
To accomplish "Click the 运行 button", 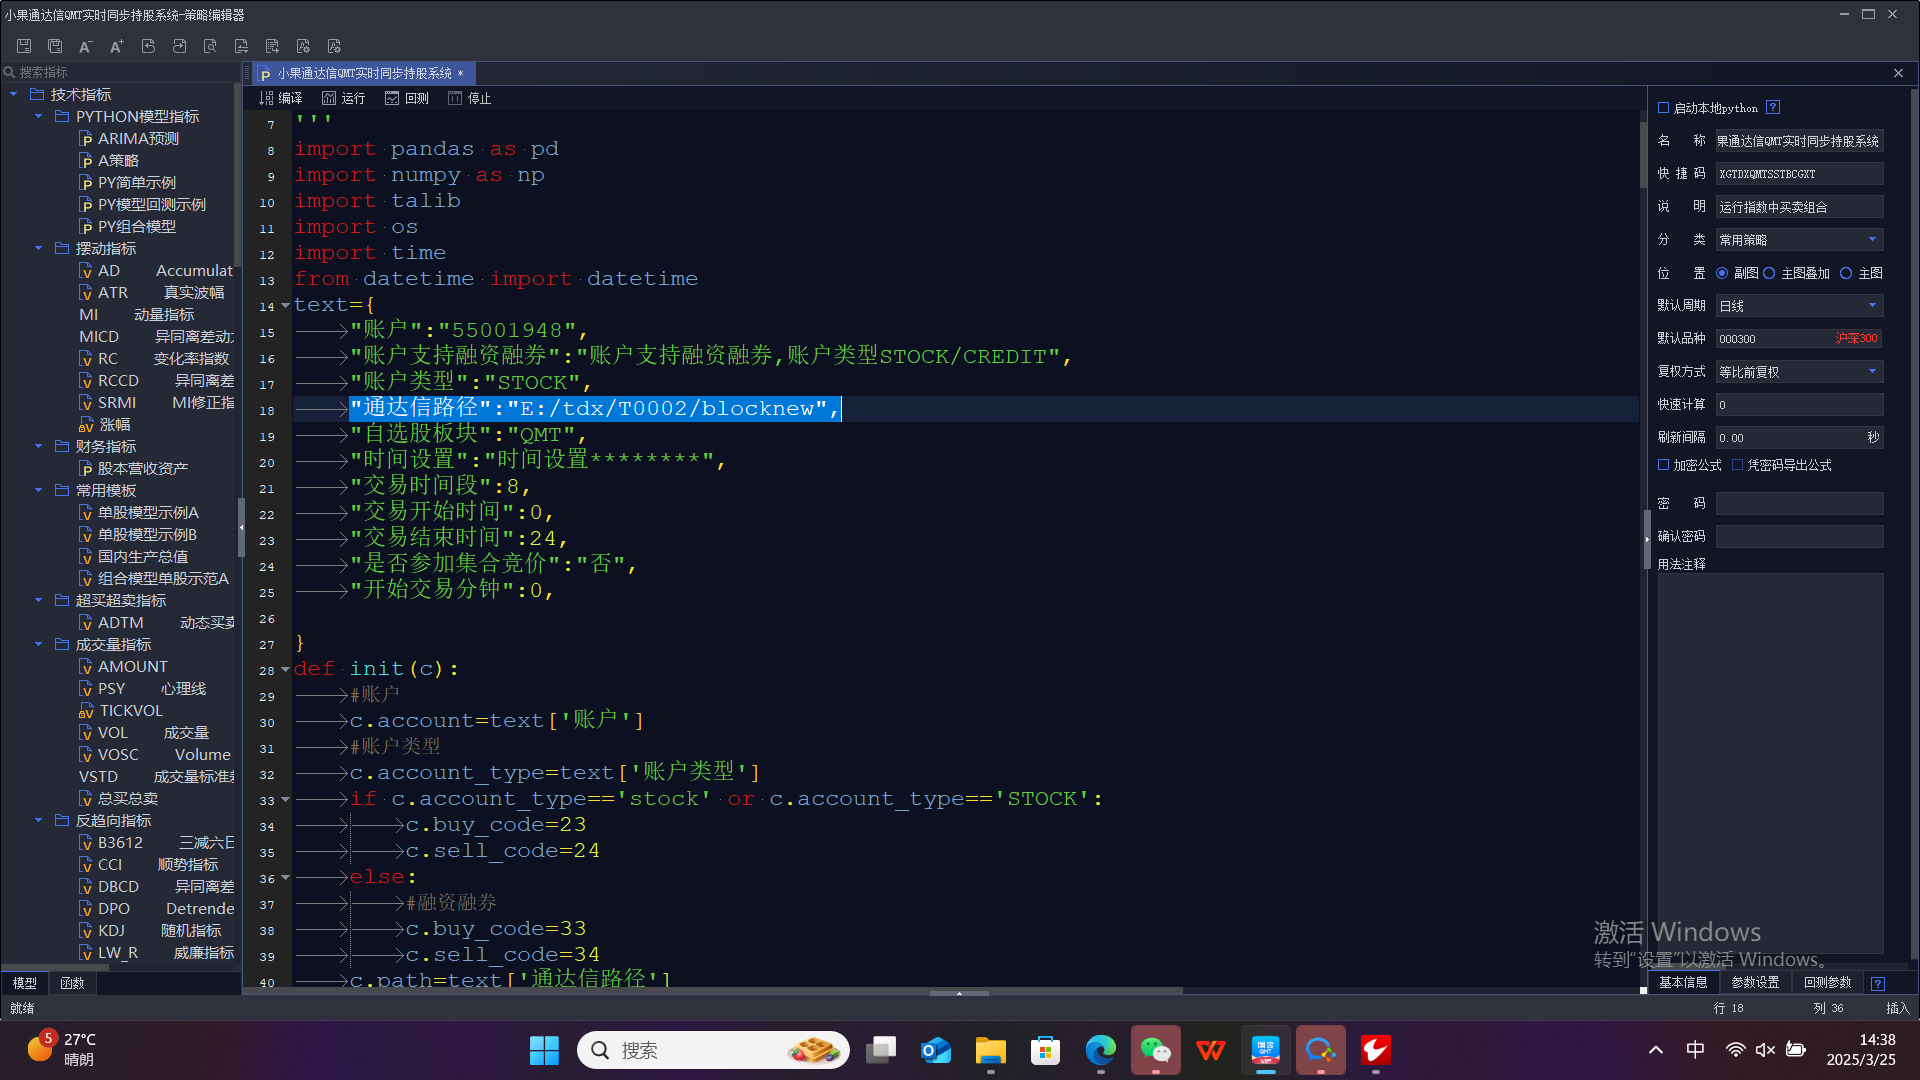I will coord(343,98).
